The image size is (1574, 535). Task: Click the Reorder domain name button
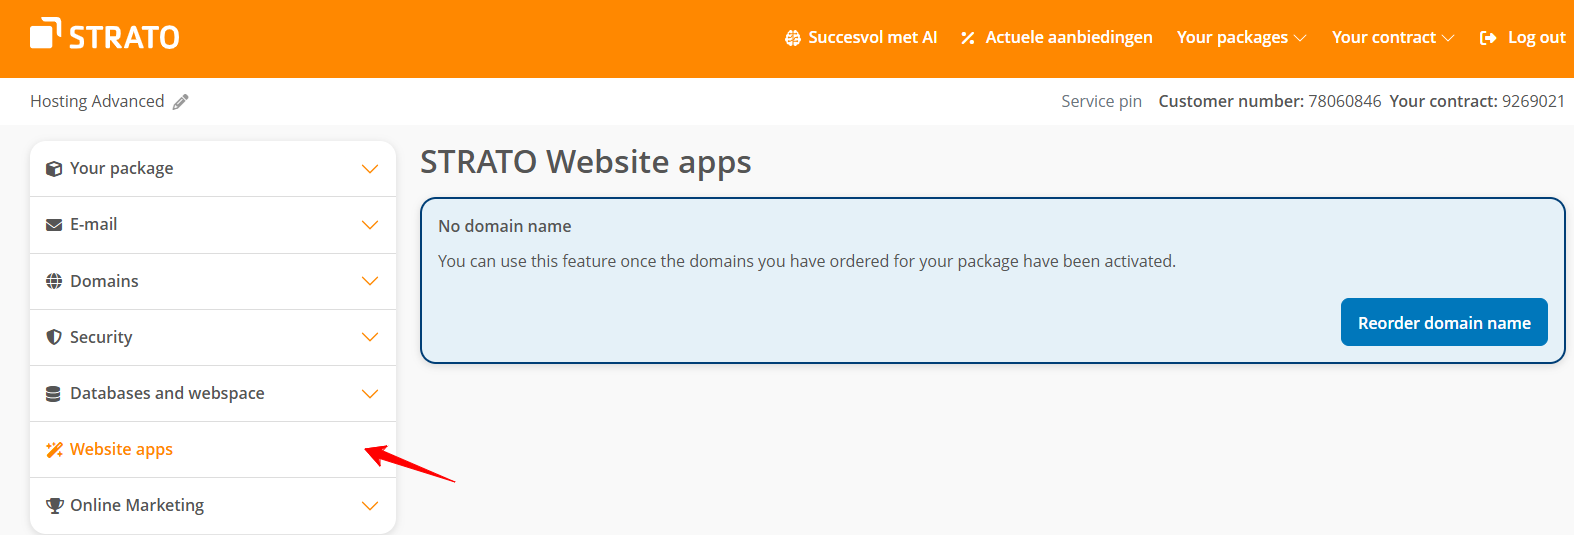[1443, 322]
